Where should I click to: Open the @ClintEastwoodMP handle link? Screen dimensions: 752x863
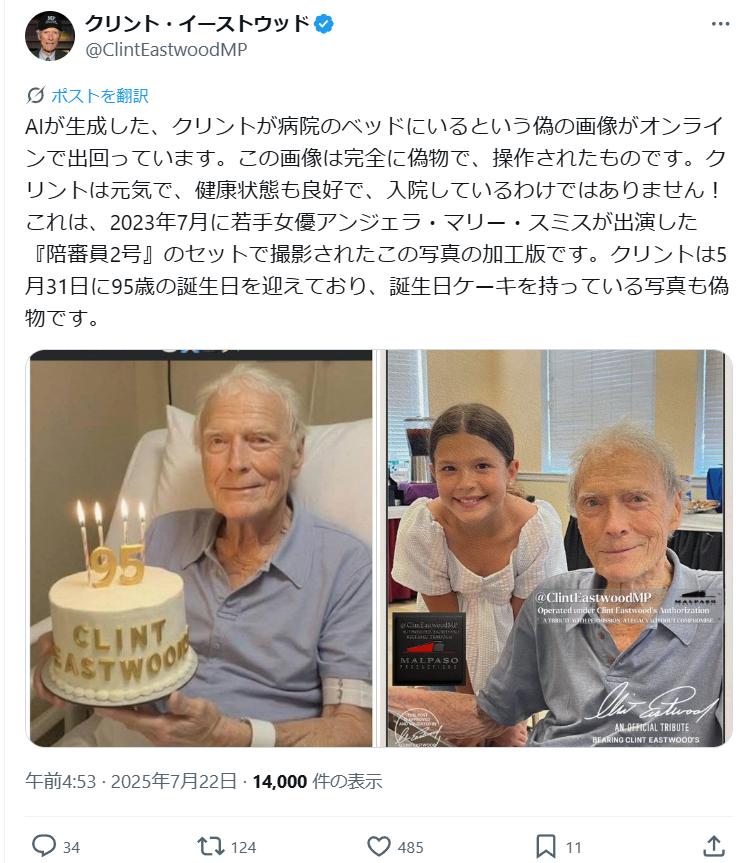(x=166, y=50)
